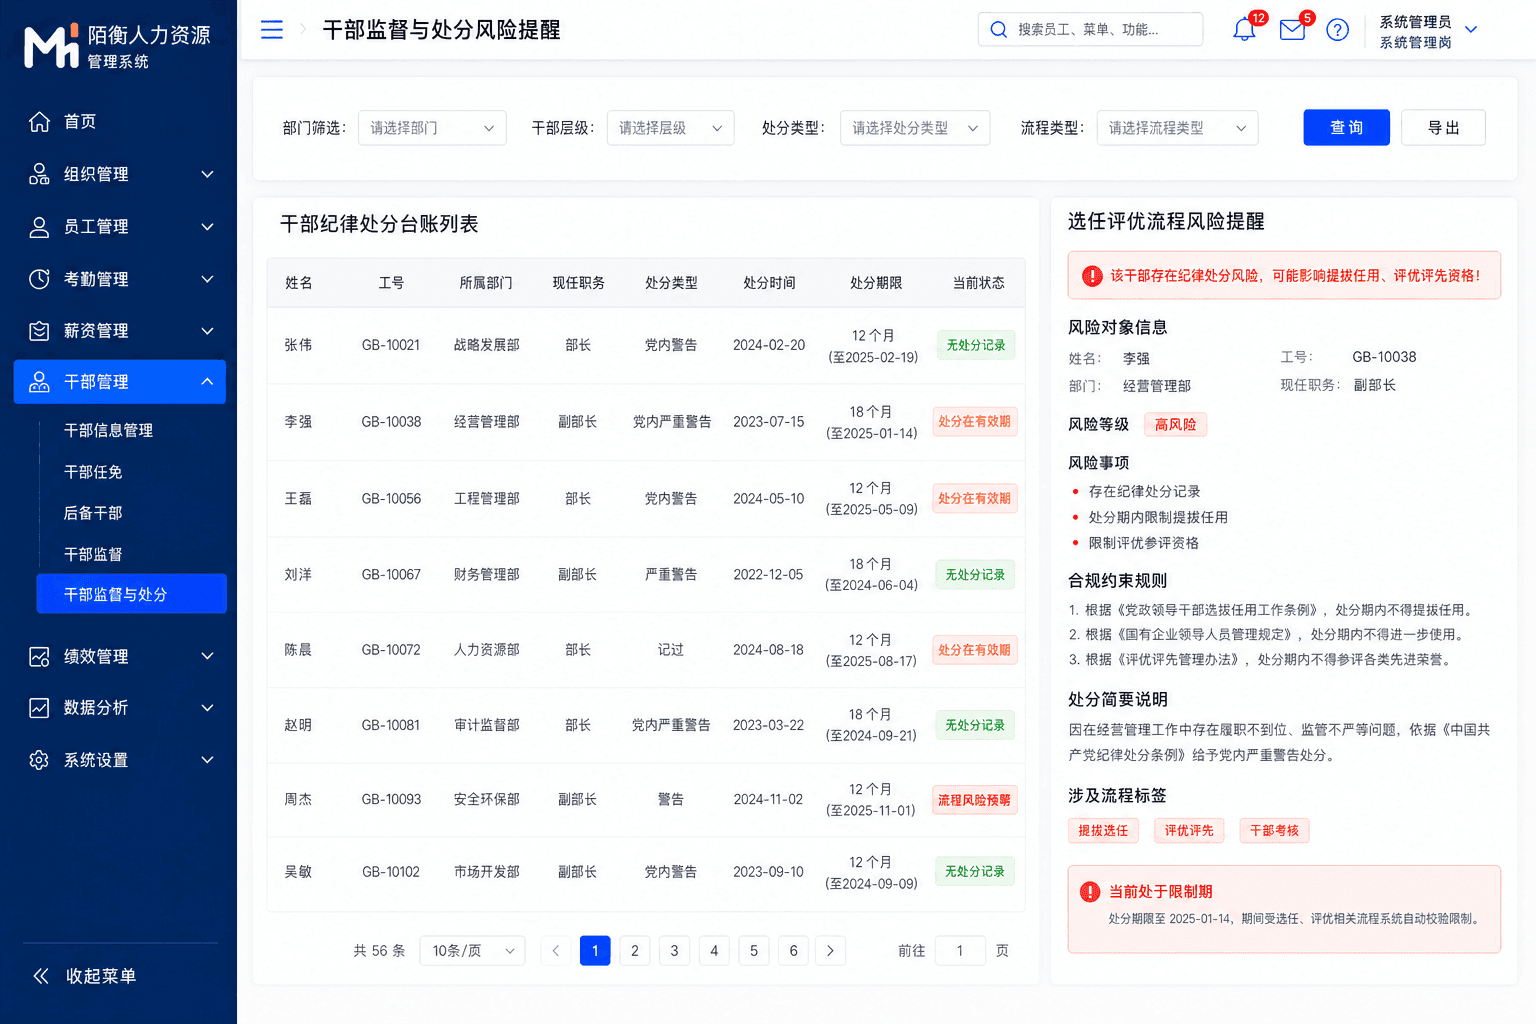Click the 当前状态 column header
Image resolution: width=1536 pixels, height=1024 pixels.
[x=978, y=283]
